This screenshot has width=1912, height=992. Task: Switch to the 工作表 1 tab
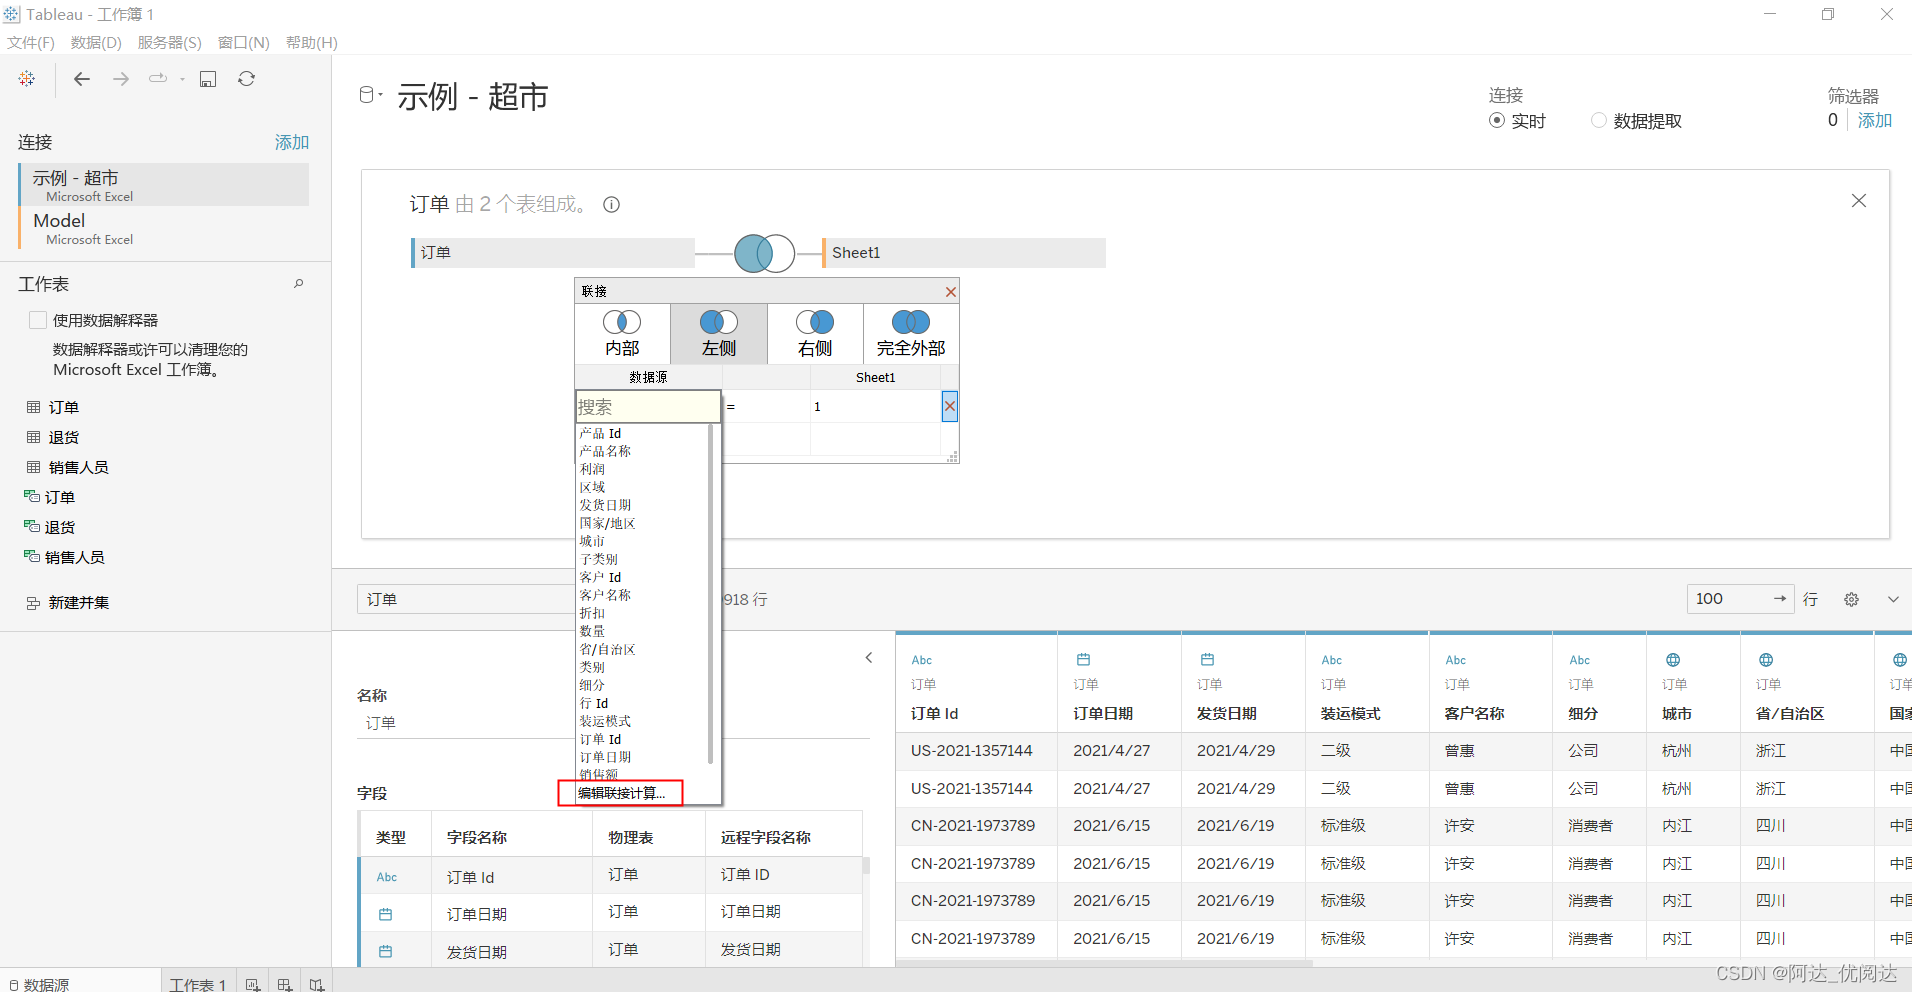197,984
